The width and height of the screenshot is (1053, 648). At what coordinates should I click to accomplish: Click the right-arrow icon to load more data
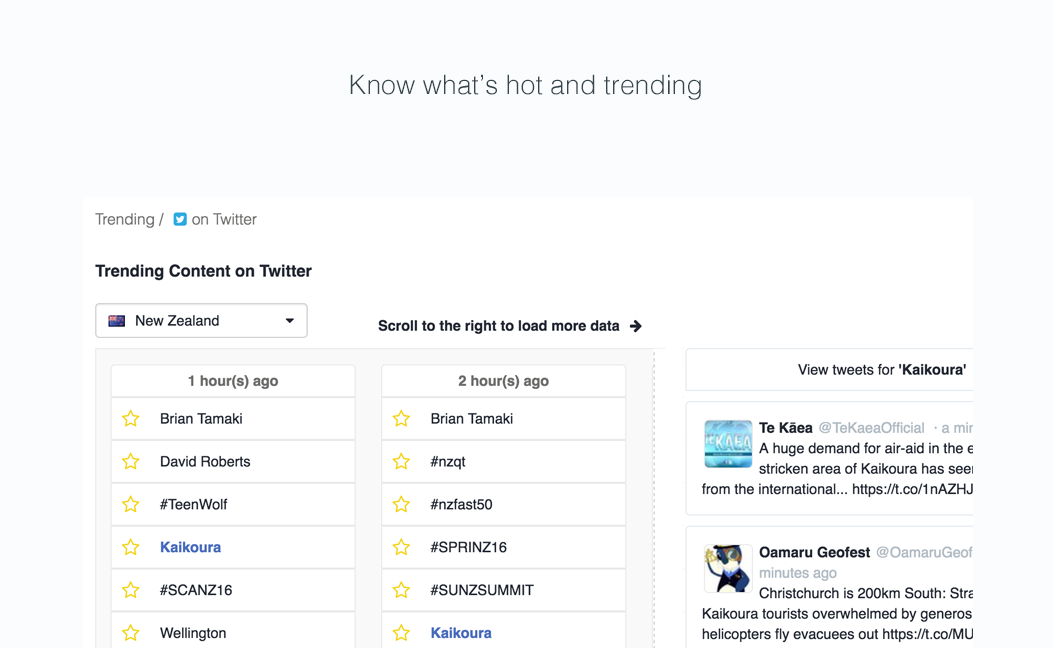[635, 326]
